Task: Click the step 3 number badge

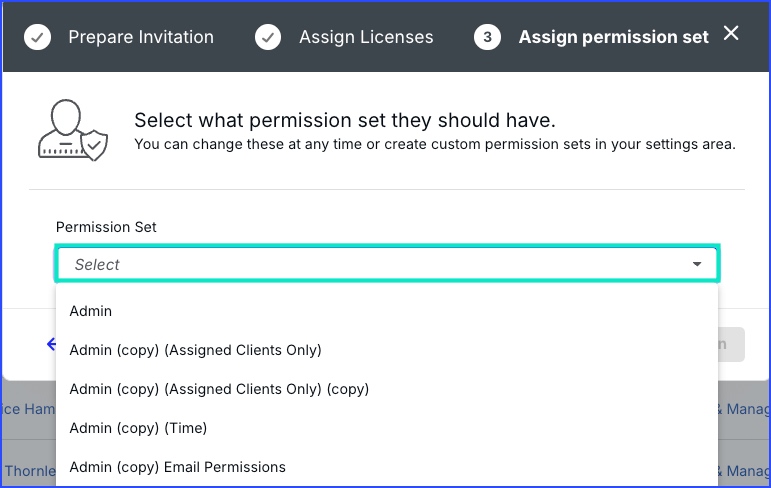Action: pyautogui.click(x=487, y=37)
